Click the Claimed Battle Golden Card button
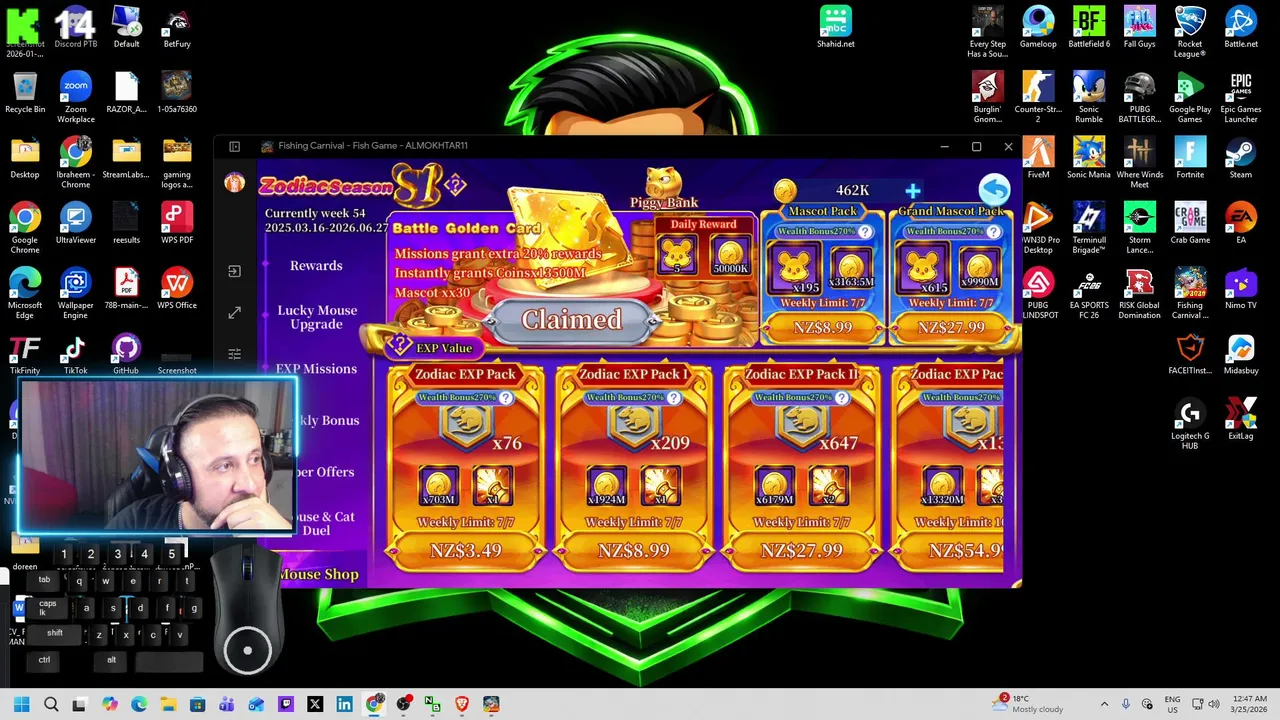The width and height of the screenshot is (1280, 720). [x=571, y=320]
